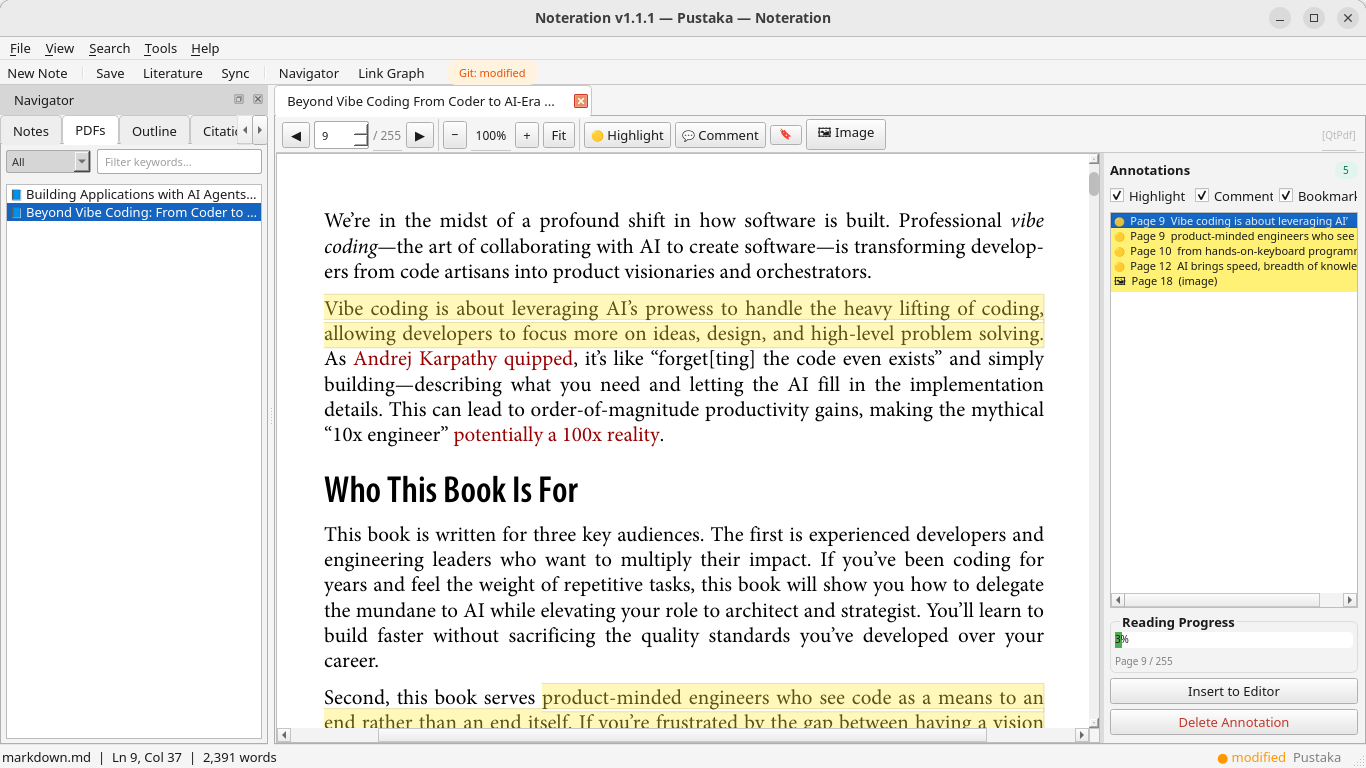1366x768 pixels.
Task: Click New Note in toolbar
Action: pyautogui.click(x=38, y=73)
